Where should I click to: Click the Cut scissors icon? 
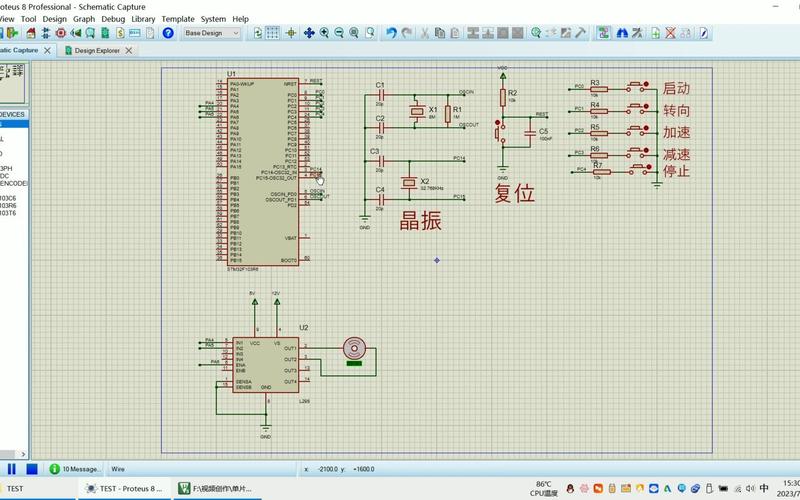click(x=425, y=33)
